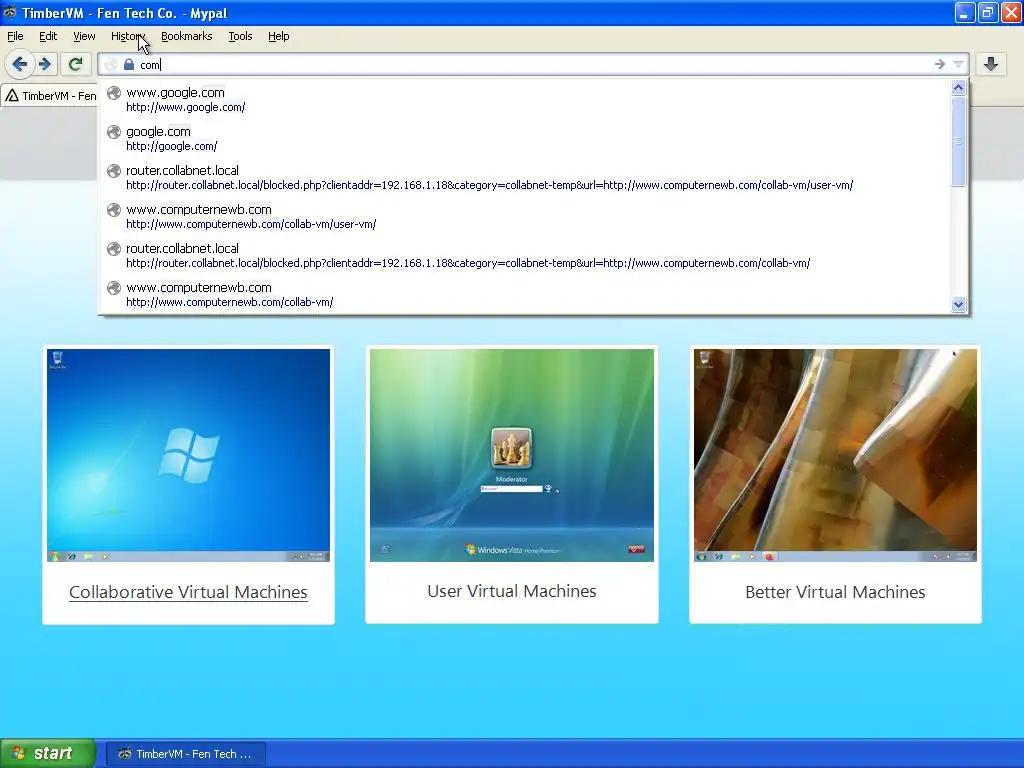
Task: Click the Windows Start button
Action: click(x=48, y=753)
